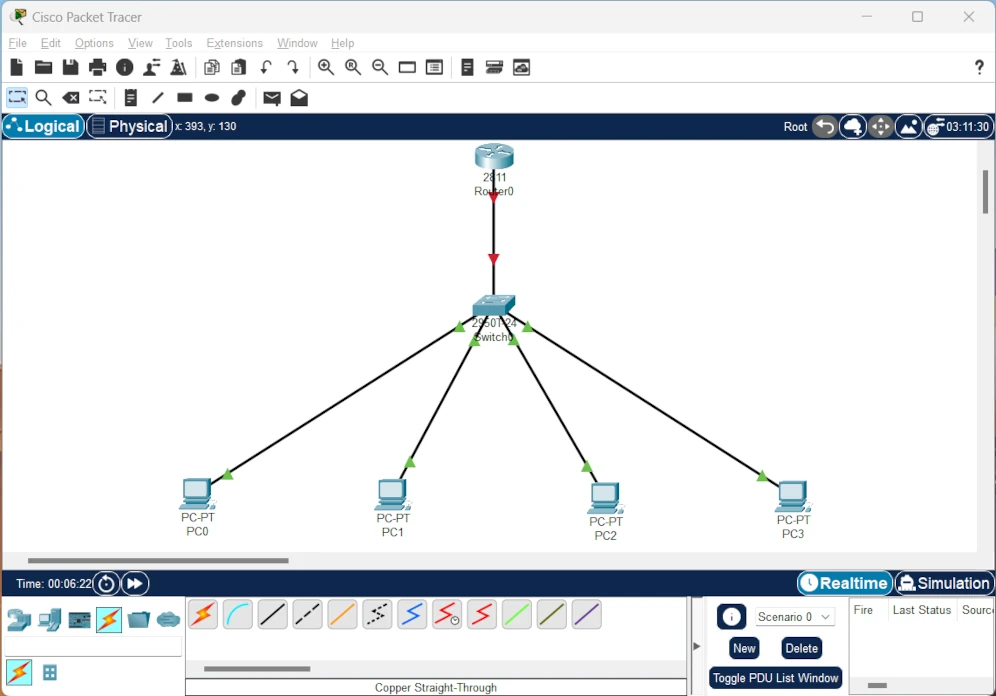Zoom in with magnifier plus icon
Image resolution: width=996 pixels, height=696 pixels.
tap(326, 67)
